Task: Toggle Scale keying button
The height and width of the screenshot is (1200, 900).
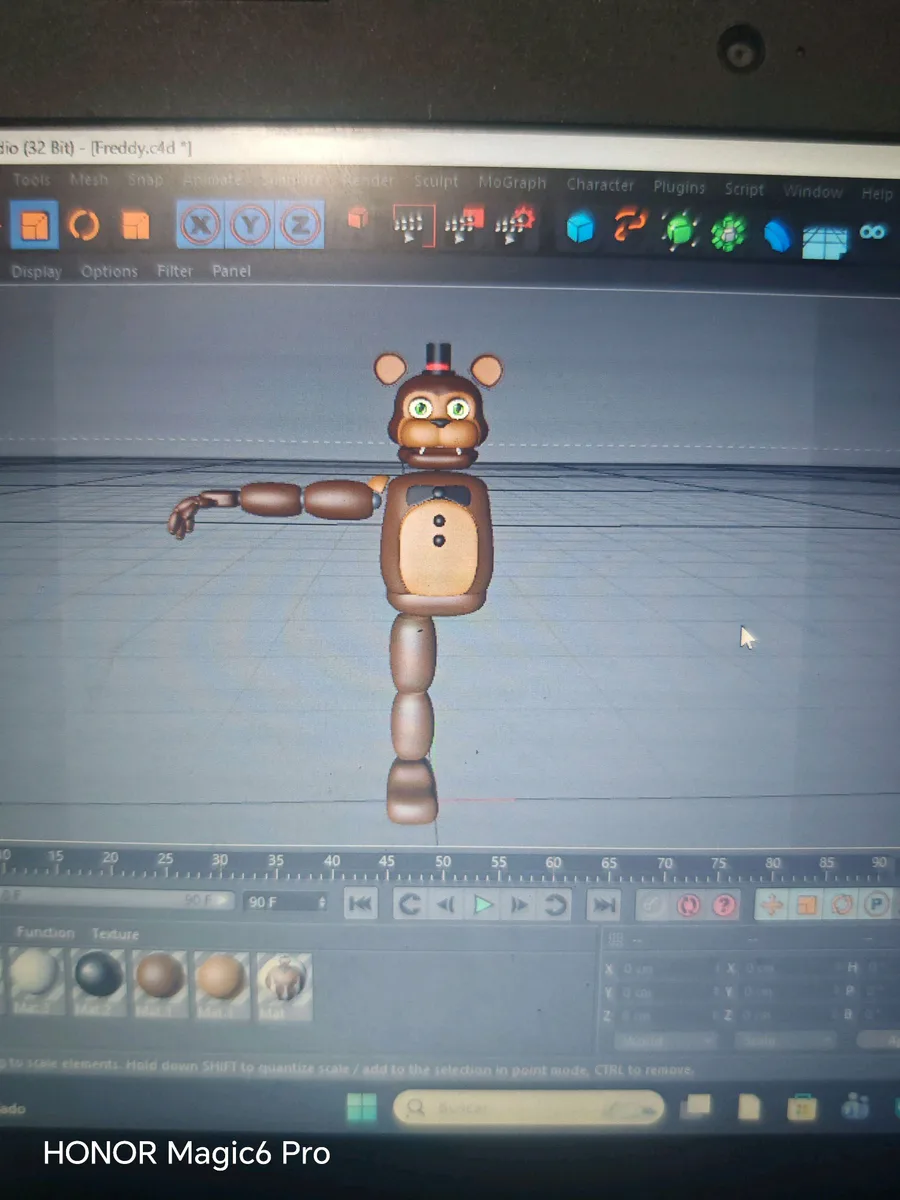Action: coord(806,905)
